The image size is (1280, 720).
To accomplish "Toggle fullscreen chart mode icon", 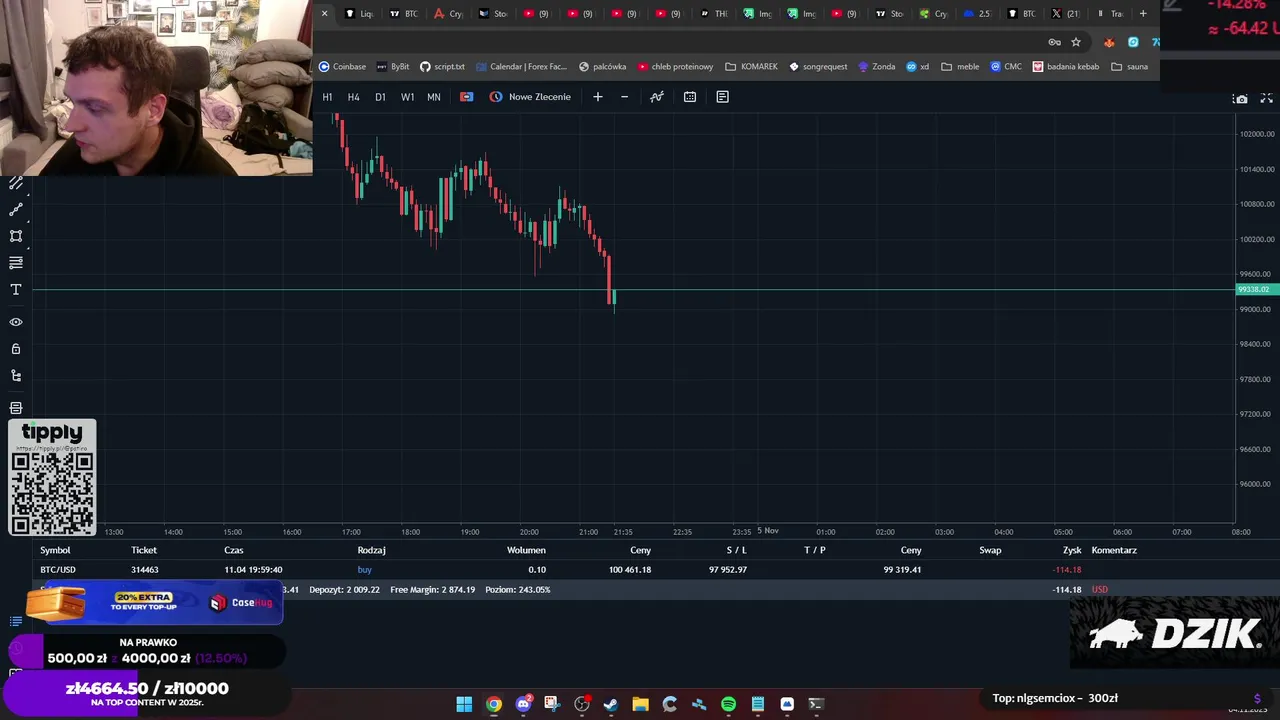I will tap(1266, 98).
